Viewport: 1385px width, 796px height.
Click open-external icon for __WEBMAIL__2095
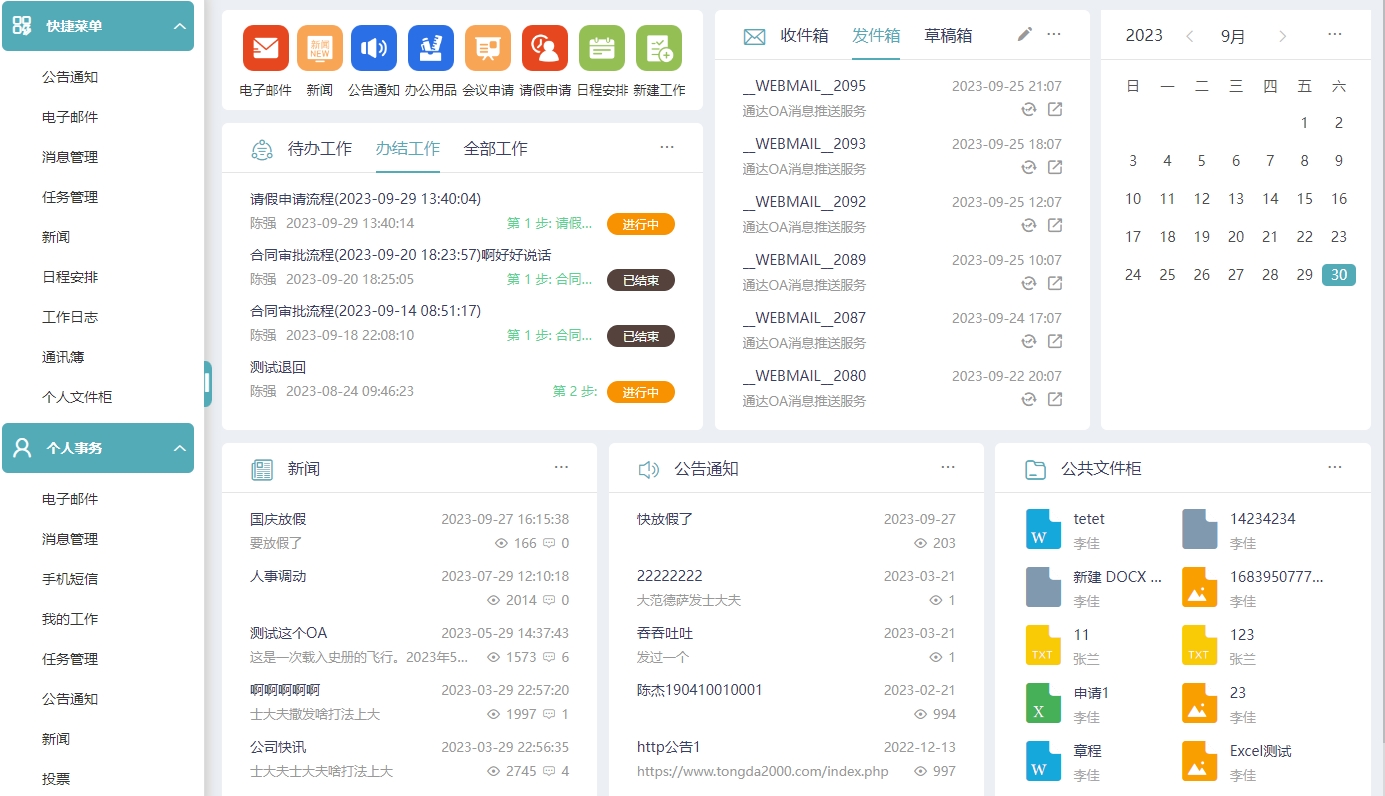tap(1055, 110)
